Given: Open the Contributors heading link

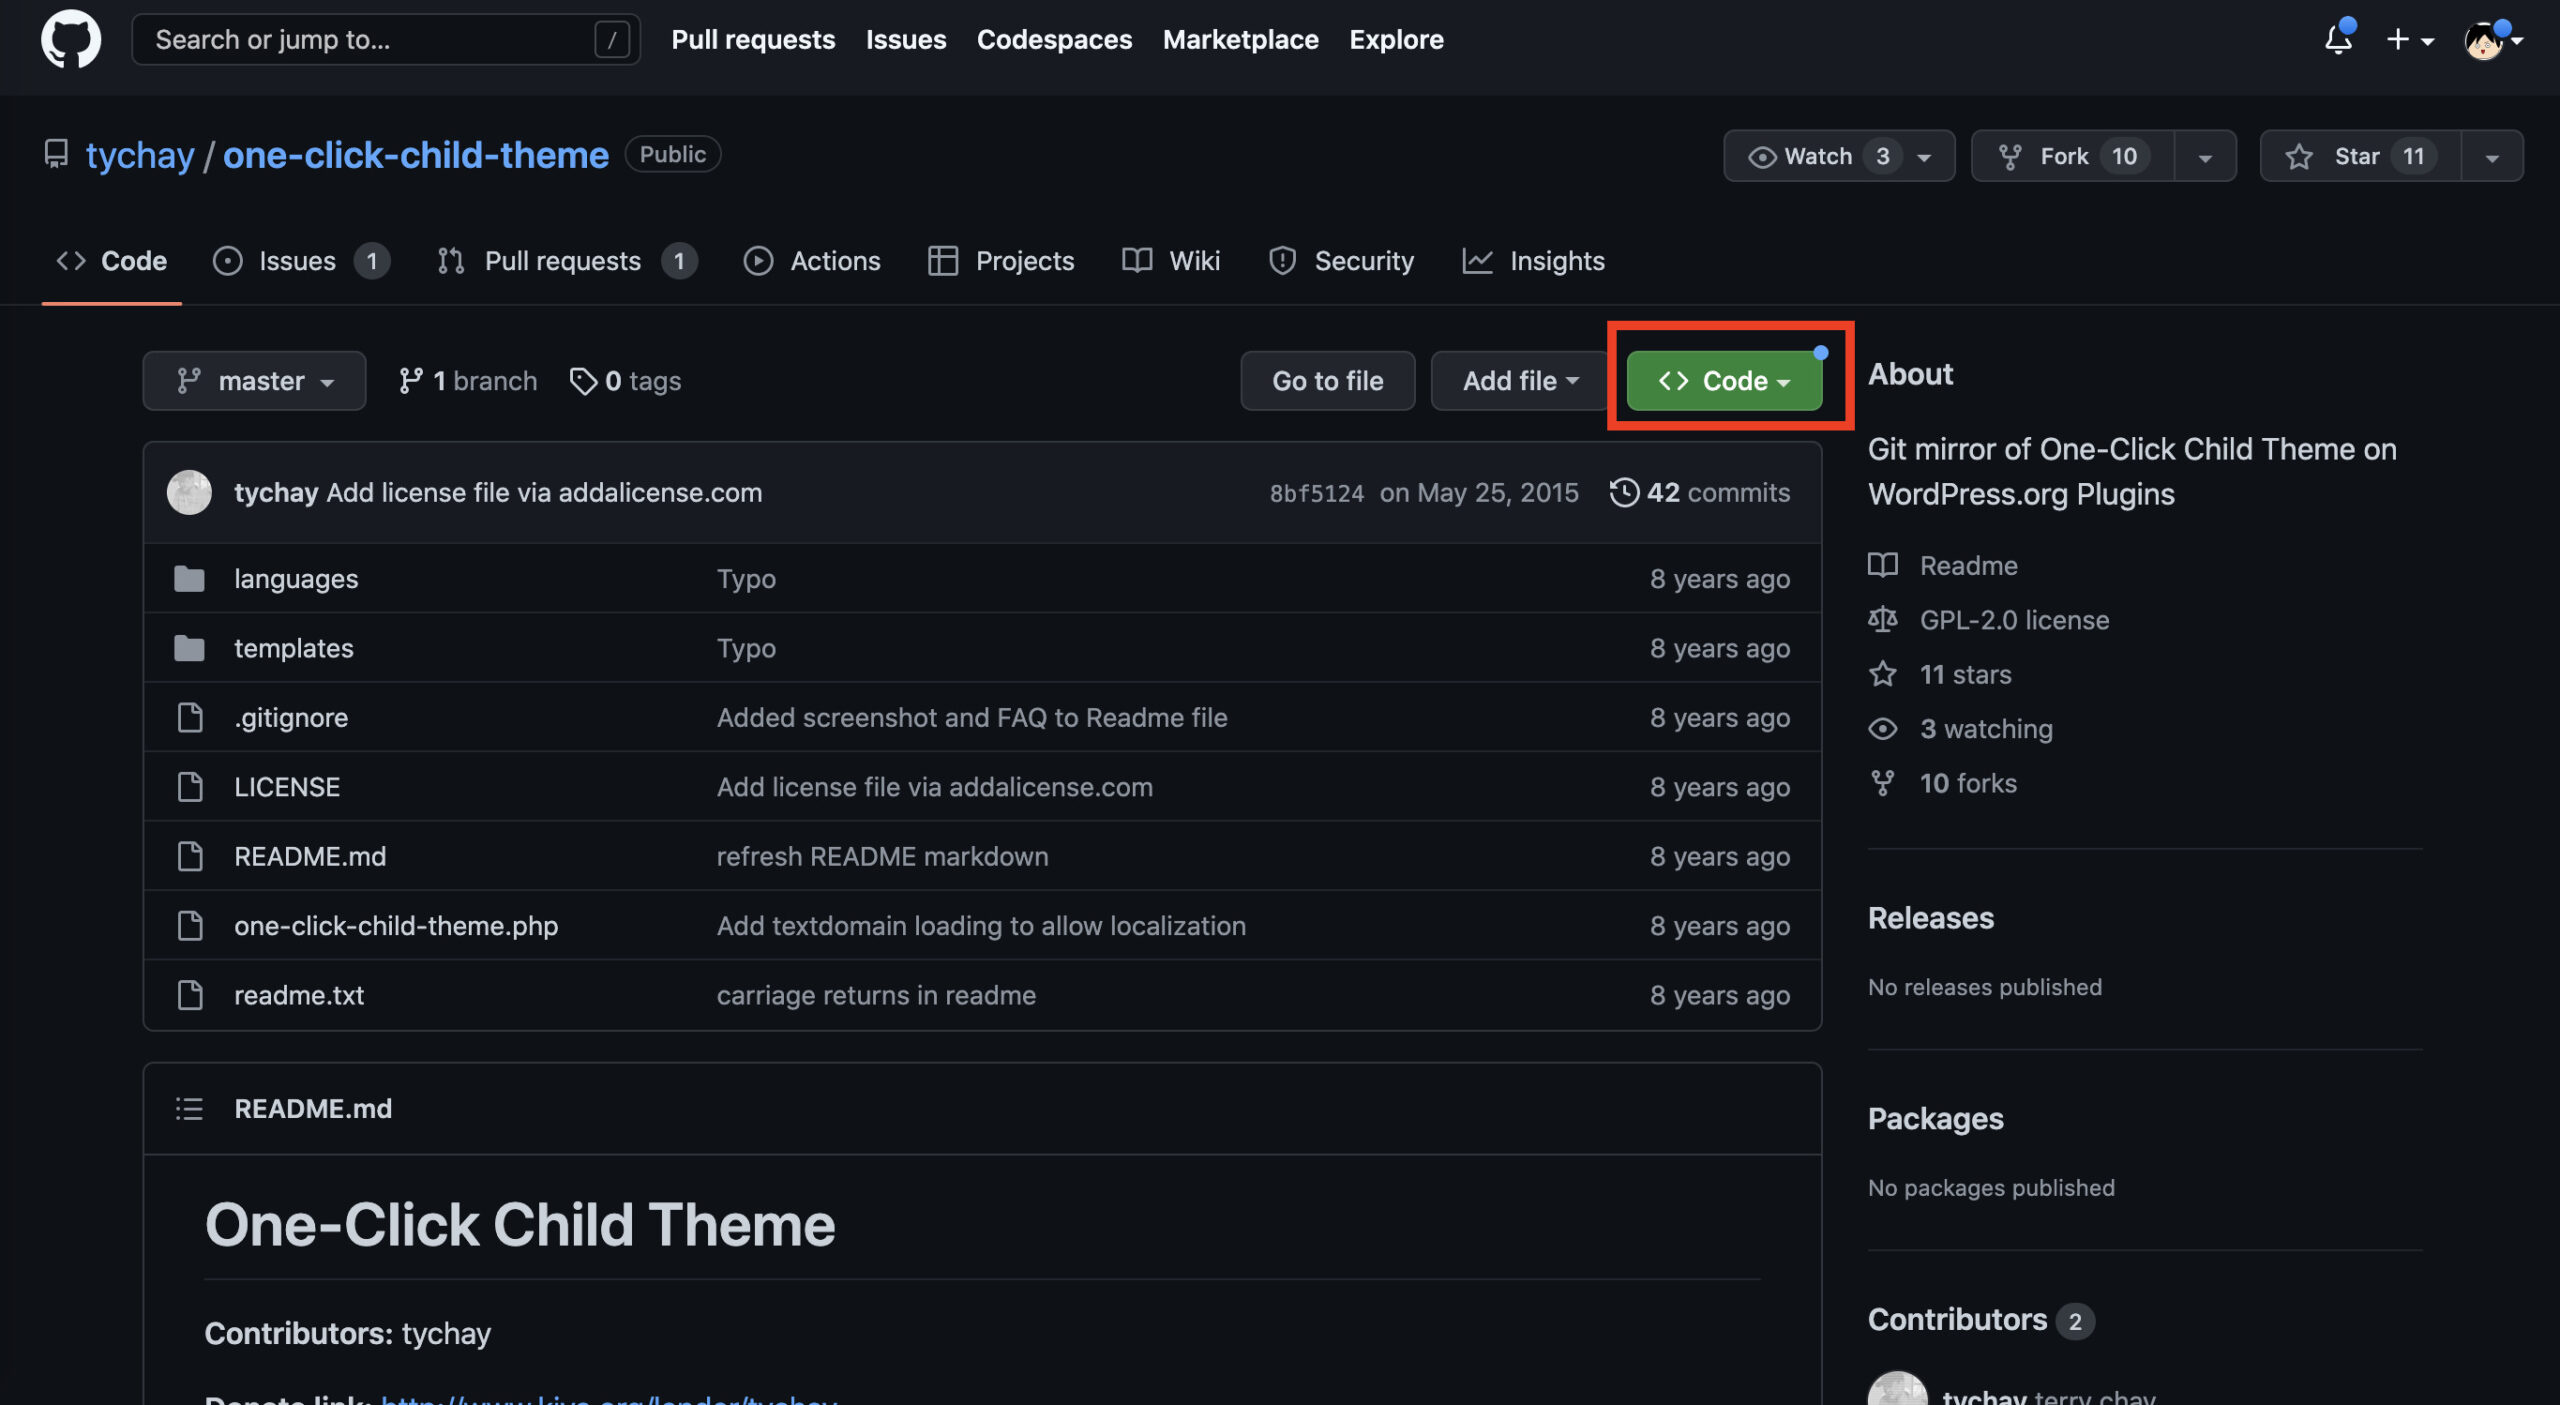Looking at the screenshot, I should point(1980,1320).
